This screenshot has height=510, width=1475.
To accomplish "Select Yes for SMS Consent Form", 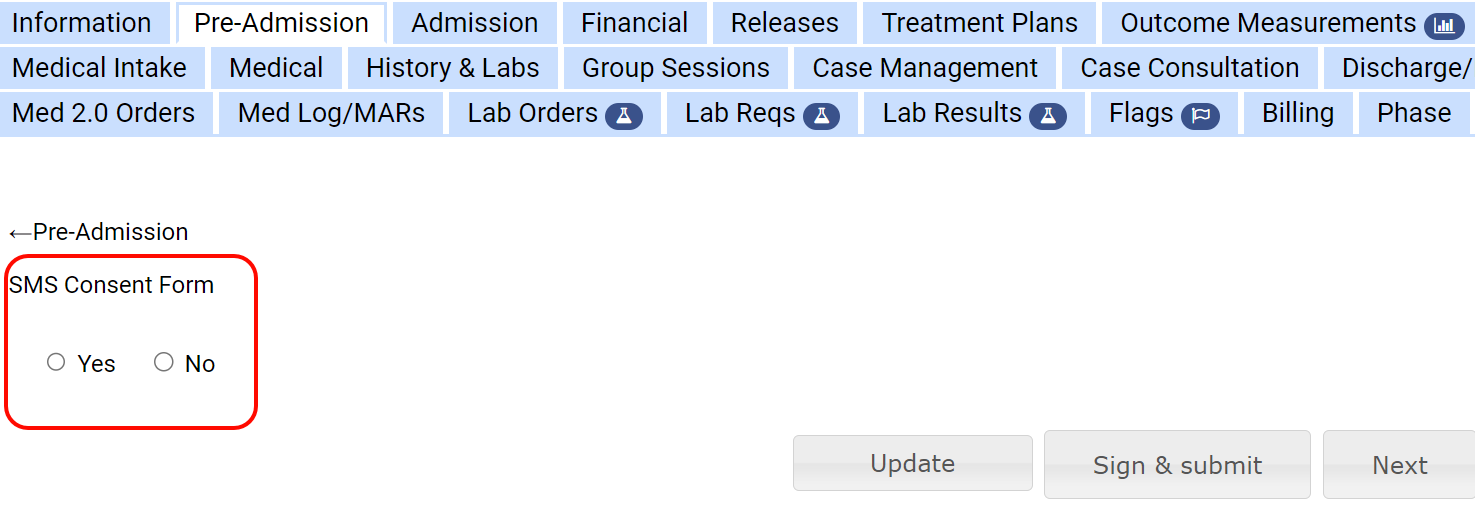I will click(x=56, y=362).
